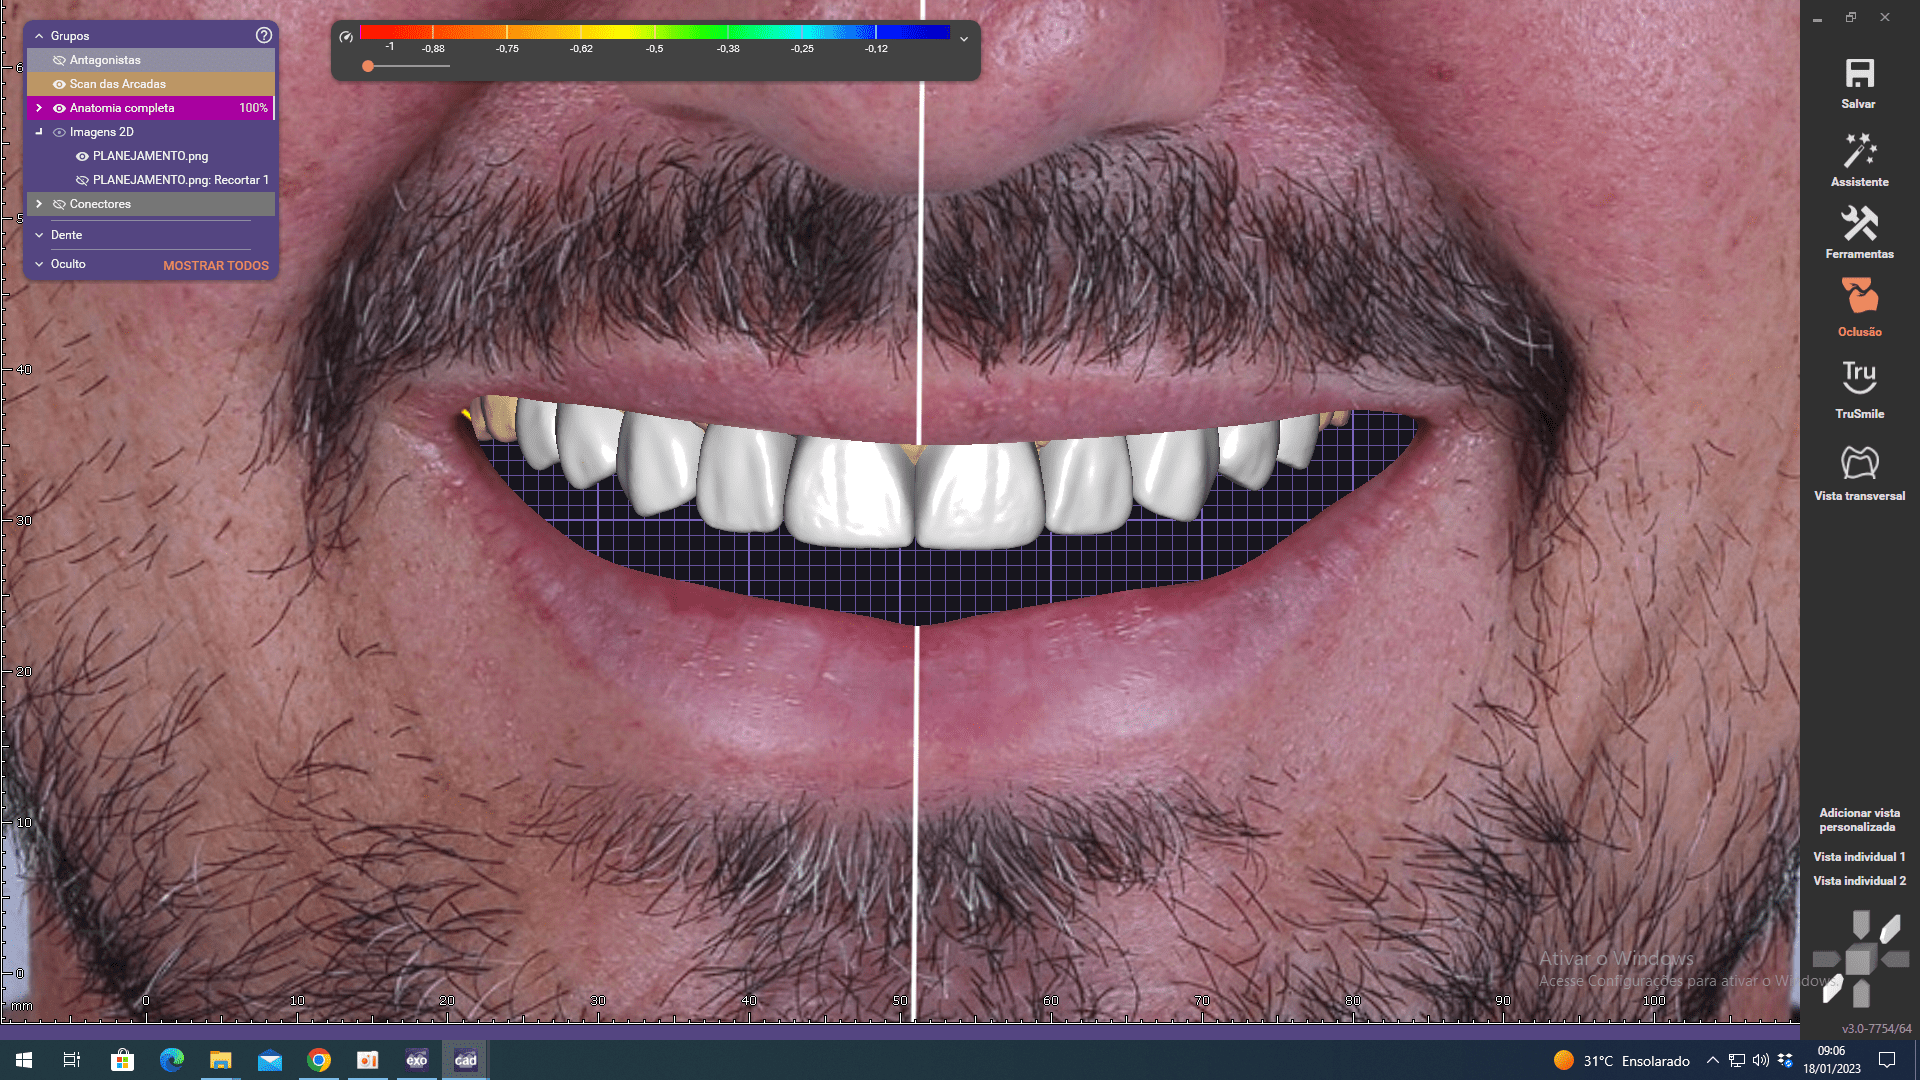Open Ferramentas tools icon
Viewport: 1920px width, 1080px height.
(1859, 224)
